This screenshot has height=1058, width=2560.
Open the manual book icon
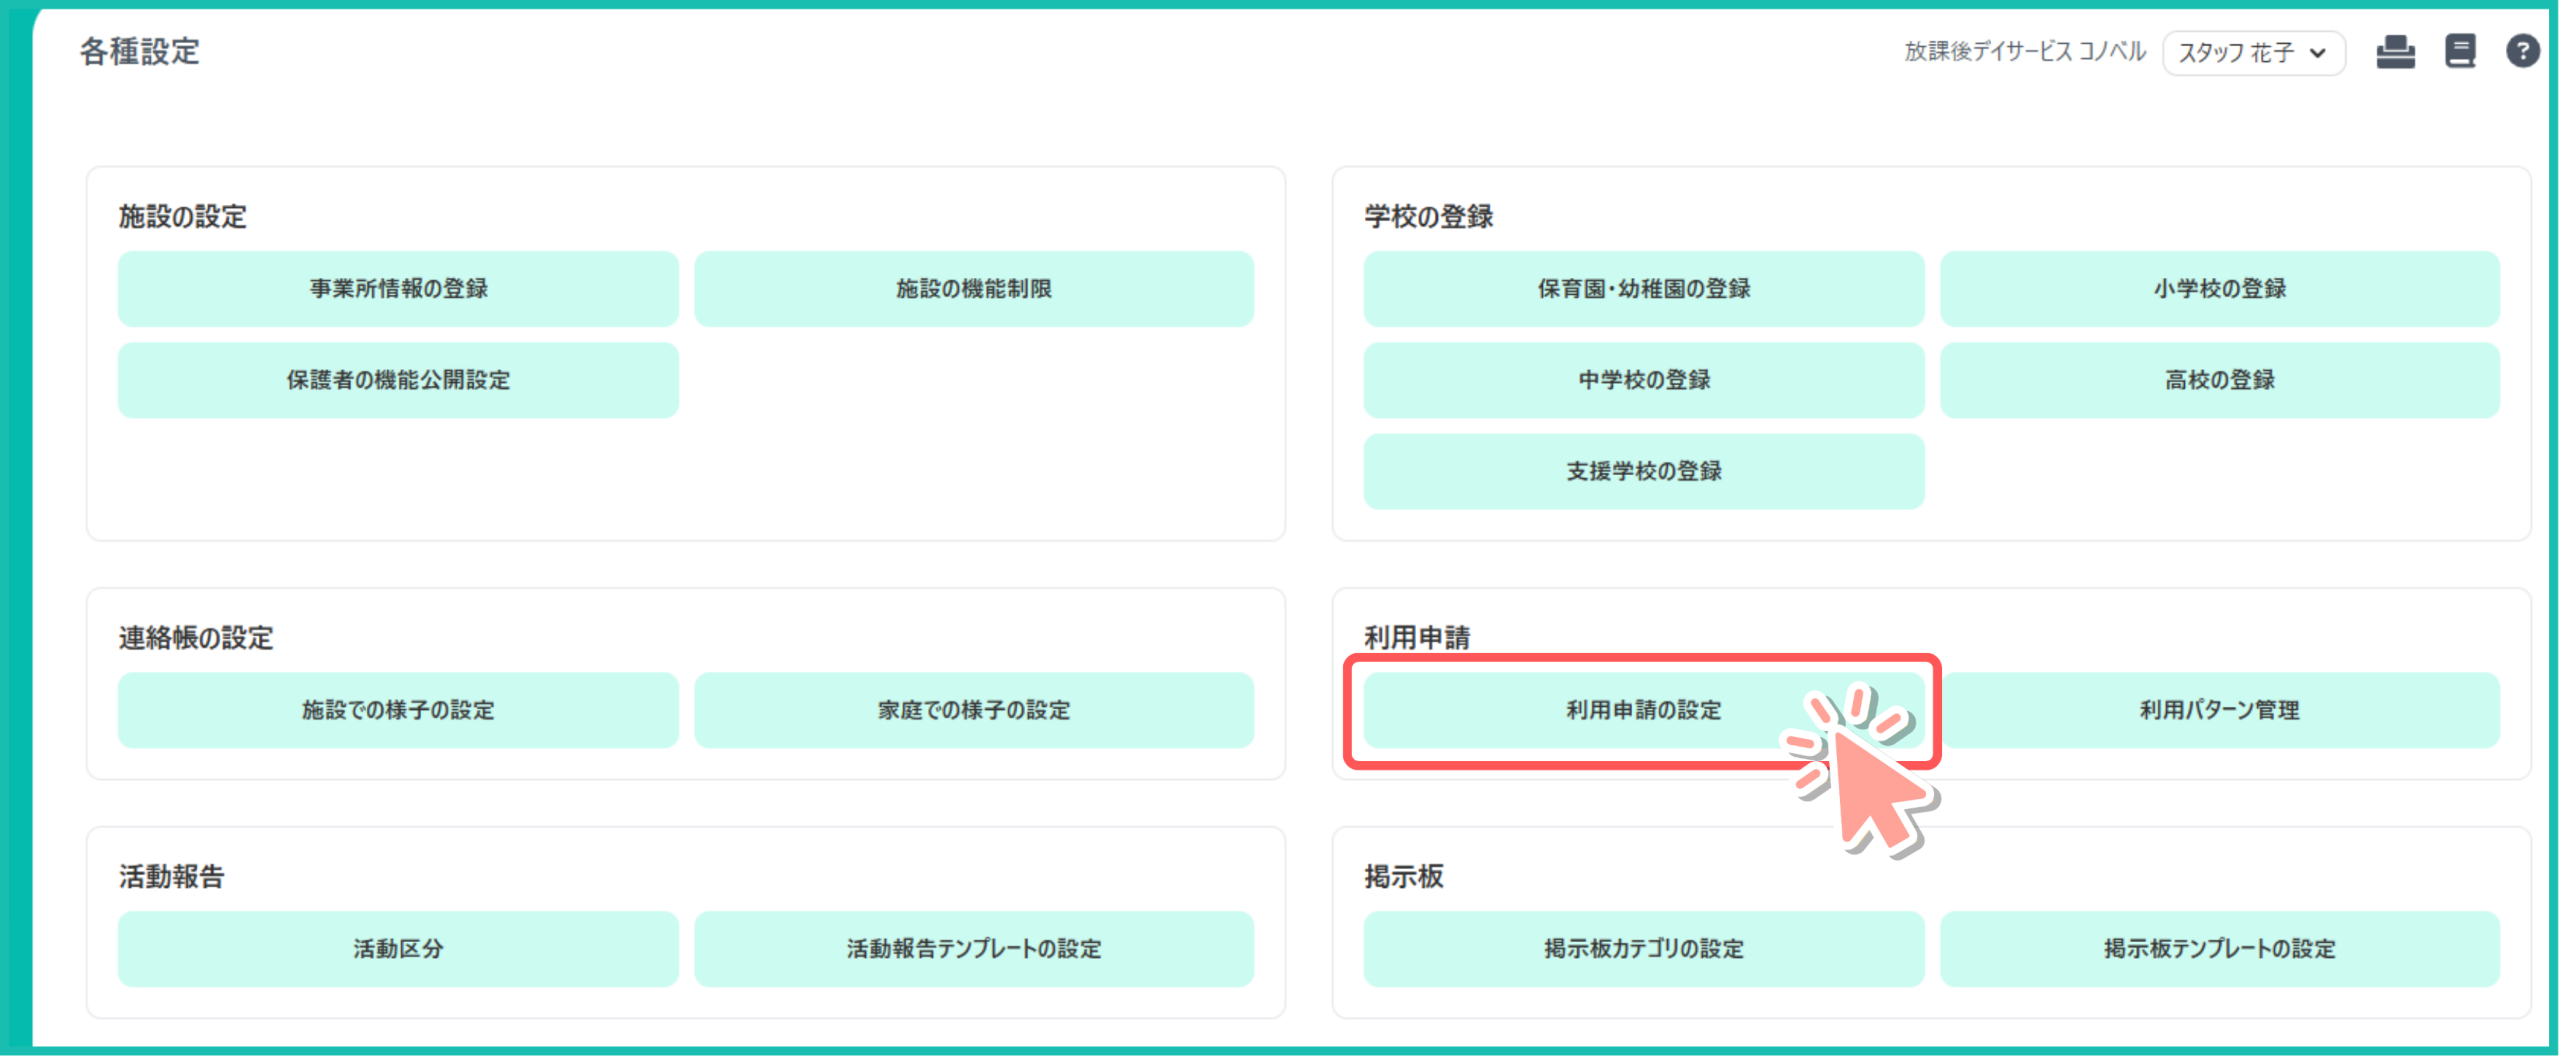click(2460, 51)
